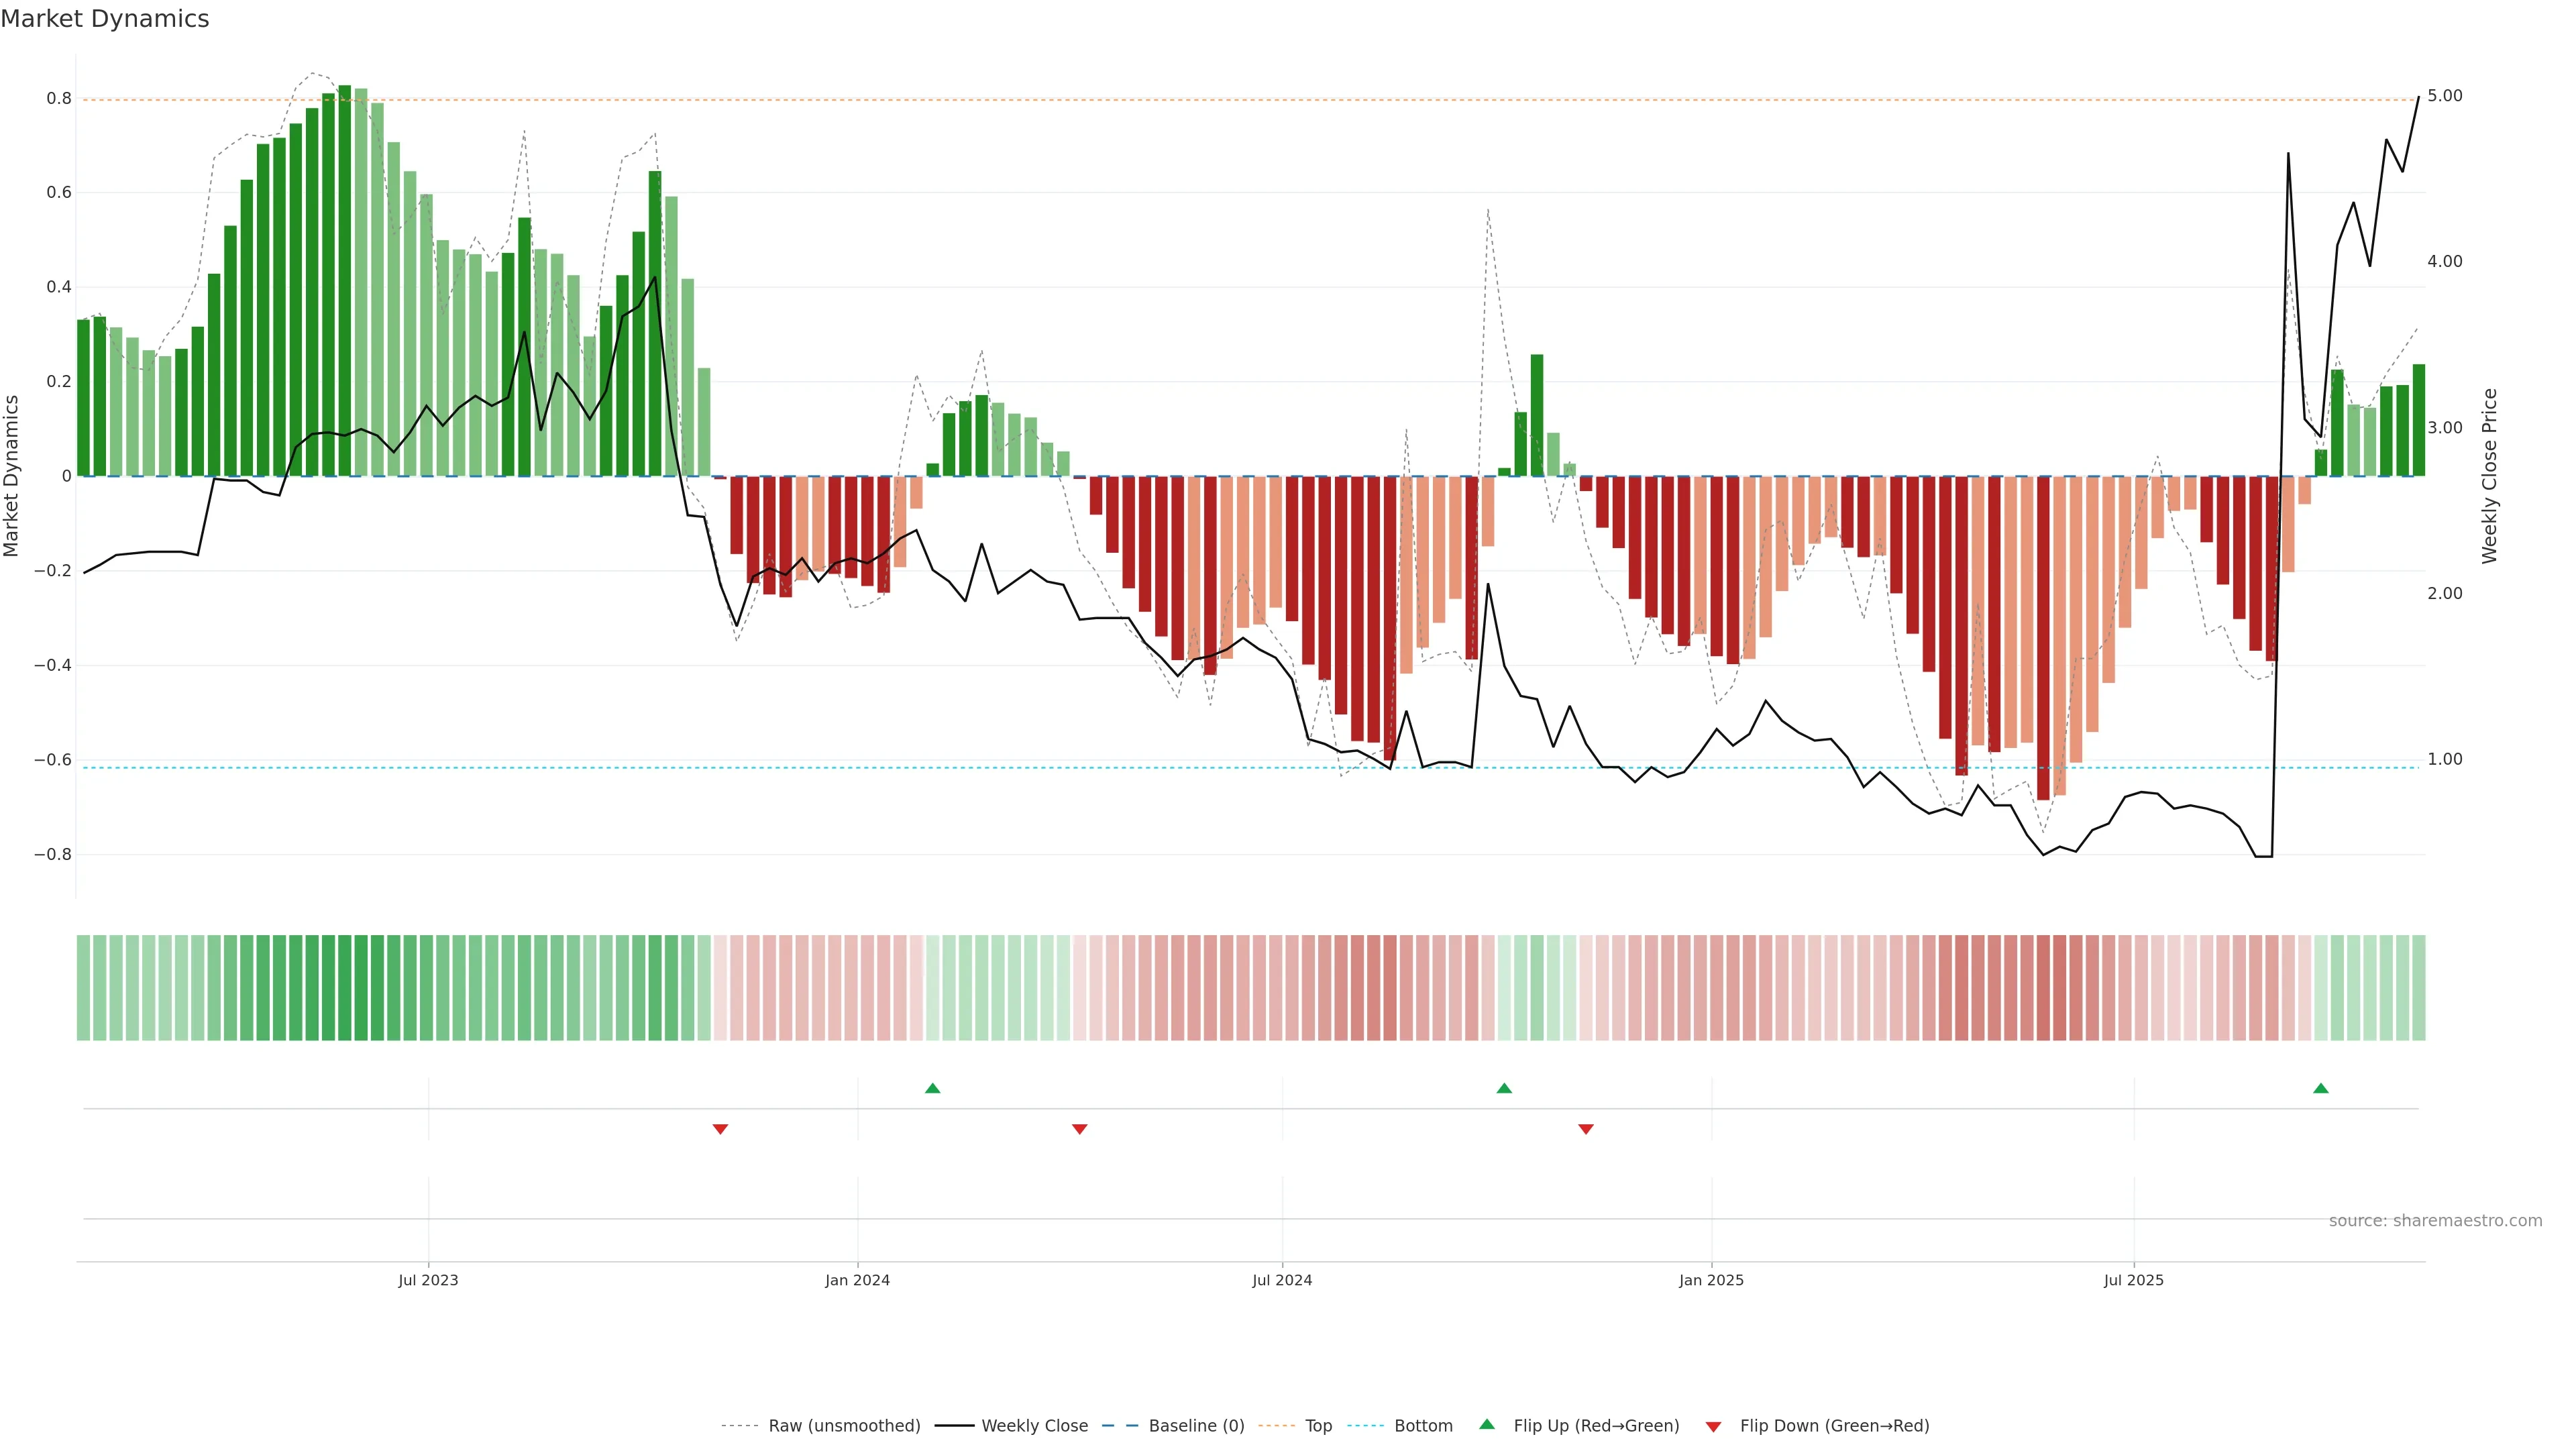
Task: Toggle the Baseline (0) legend entry
Action: click(1196, 1426)
